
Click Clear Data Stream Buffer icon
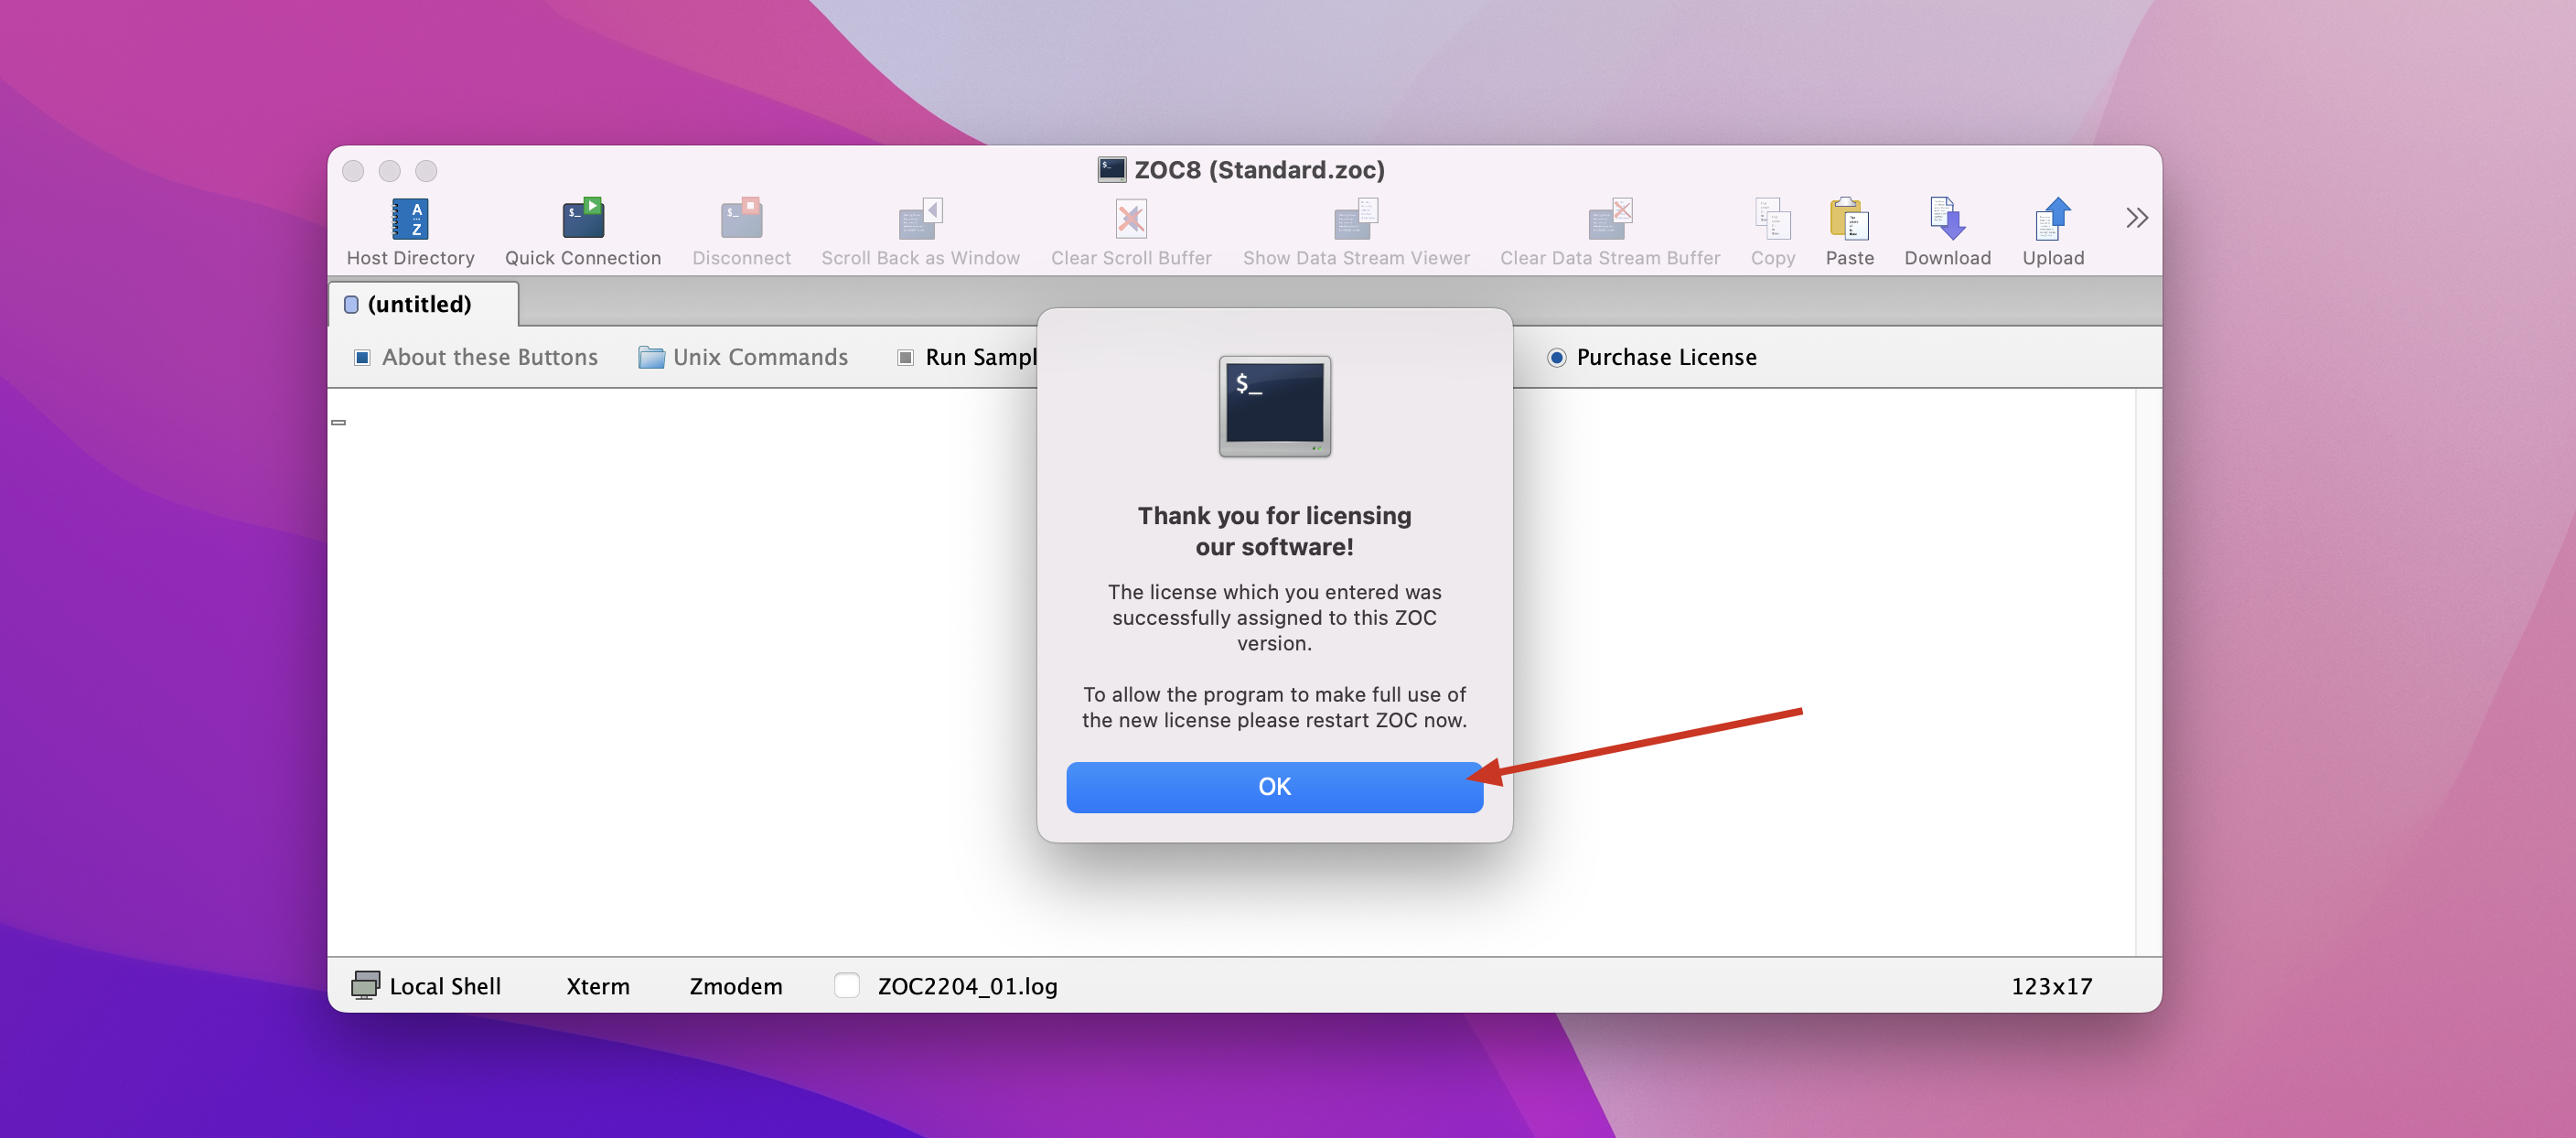click(1609, 219)
